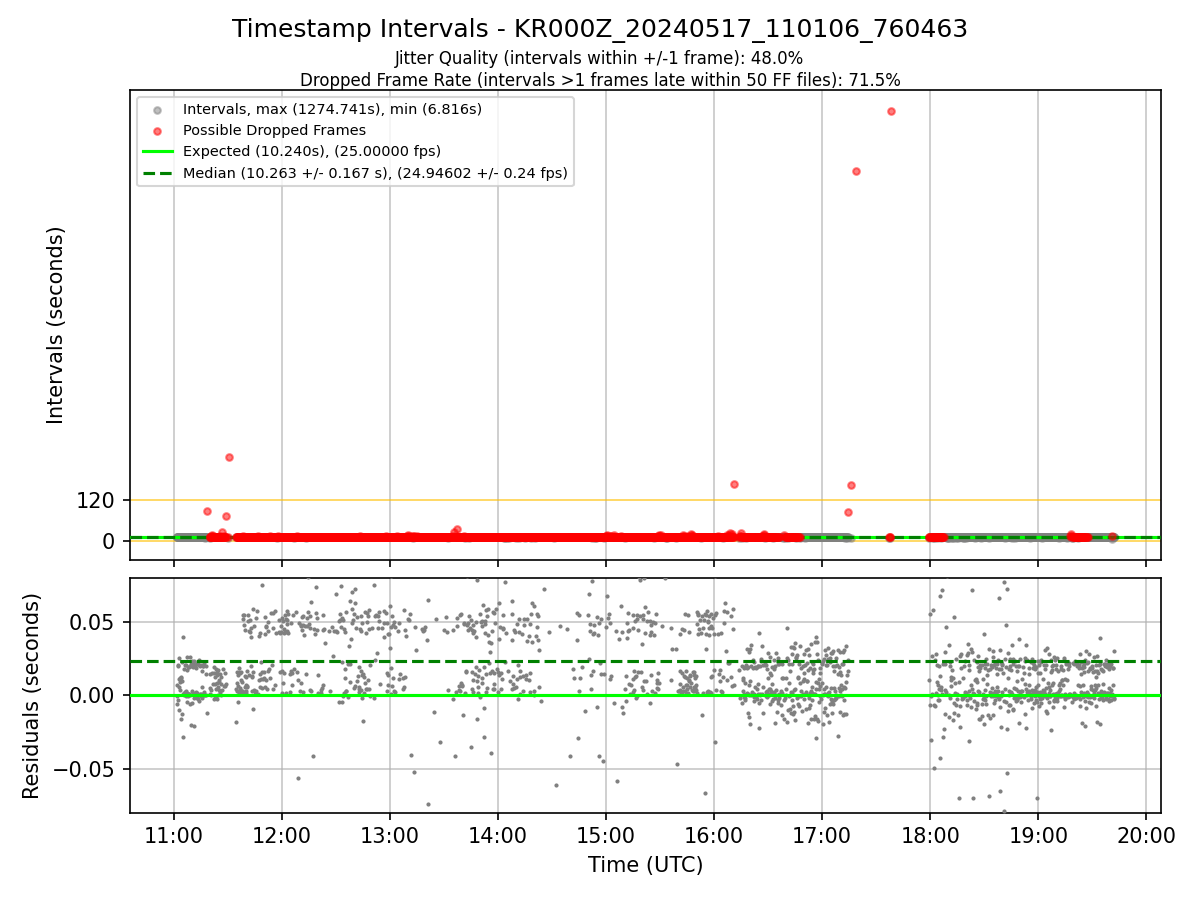The width and height of the screenshot is (1200, 900).
Task: Click the solid green line sample in the legend
Action: coord(157,152)
